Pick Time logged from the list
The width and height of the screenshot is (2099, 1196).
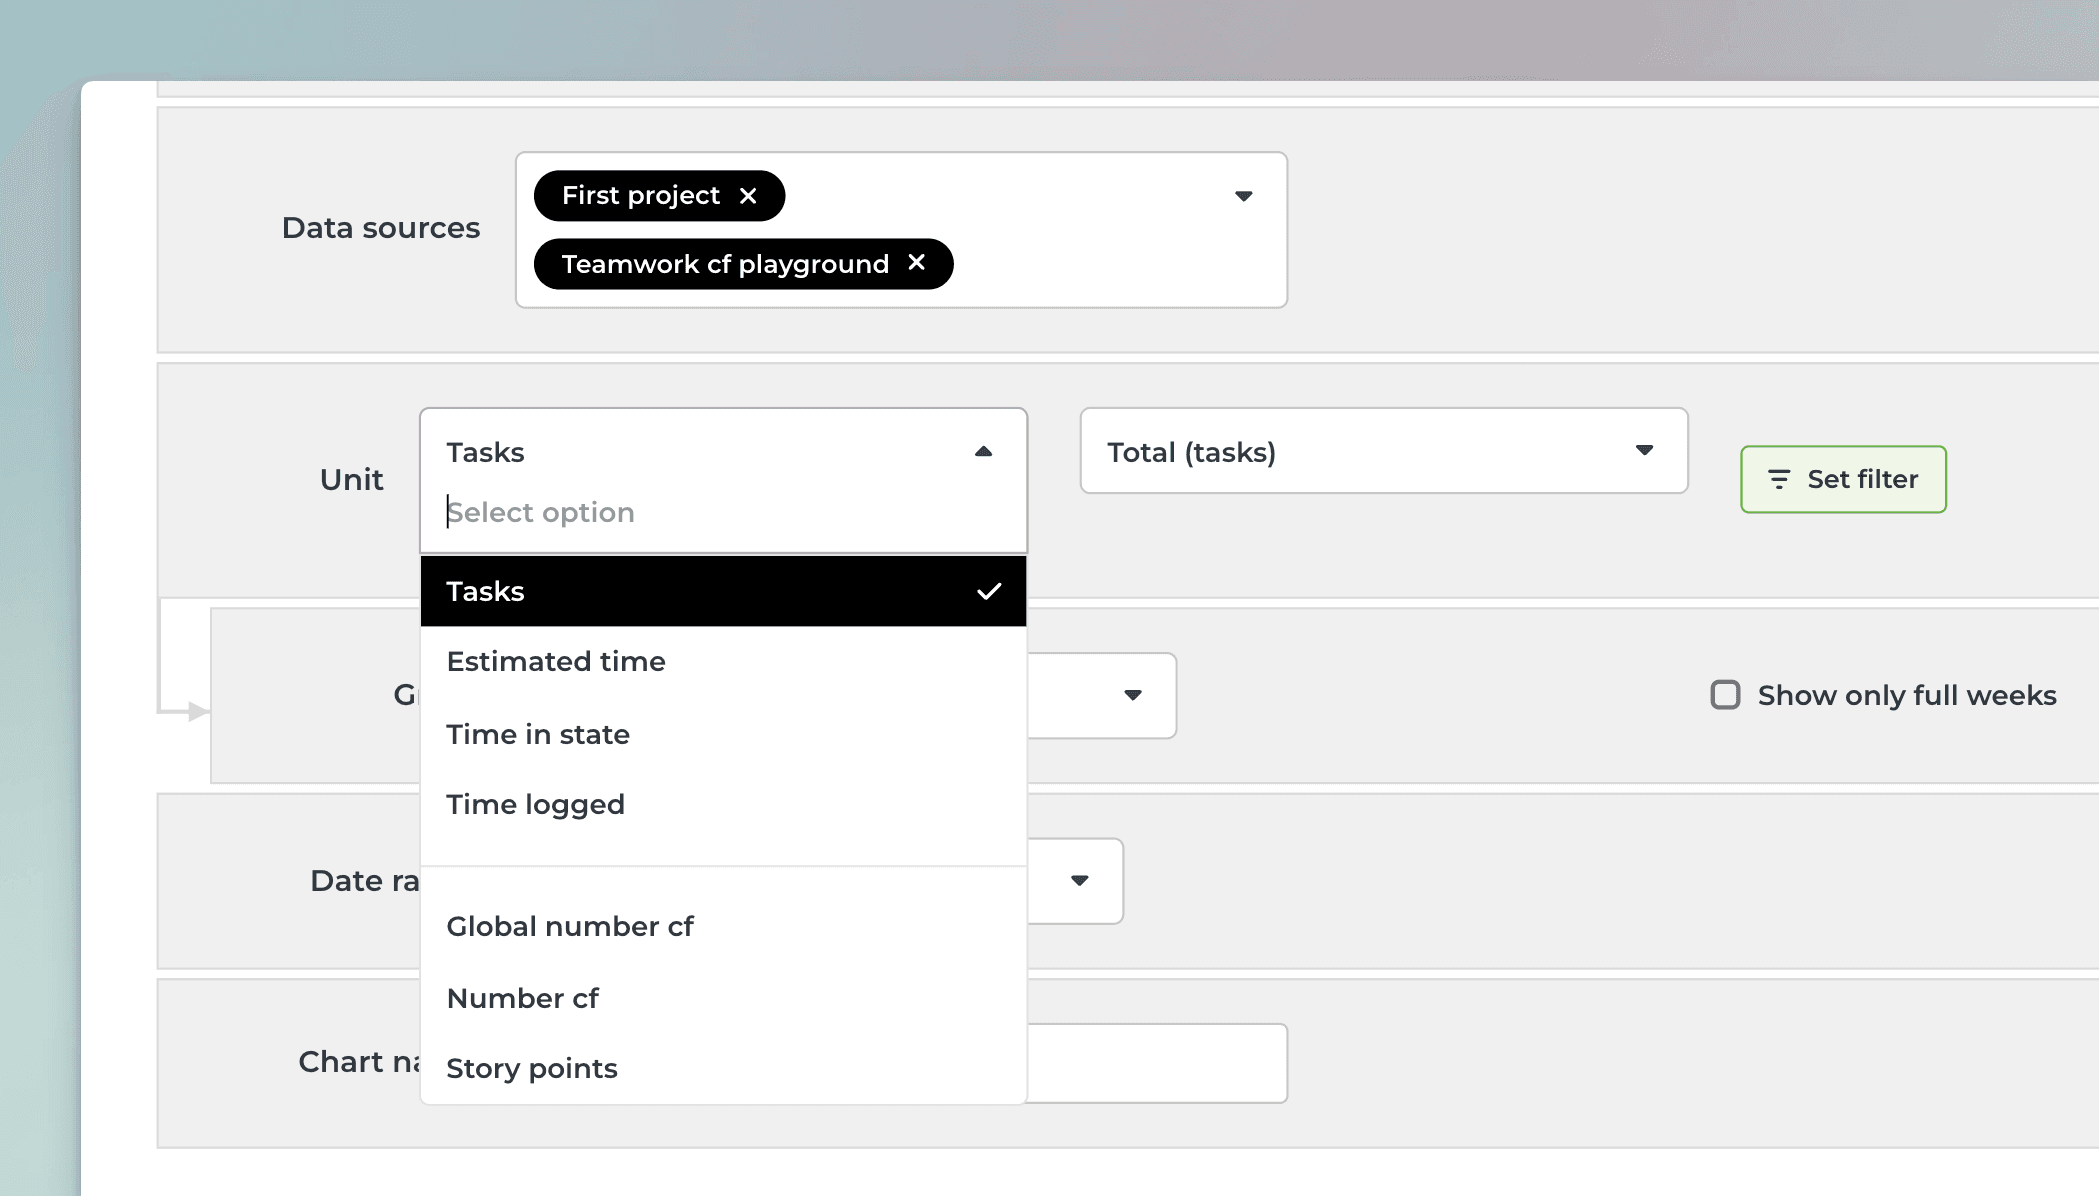click(x=535, y=805)
